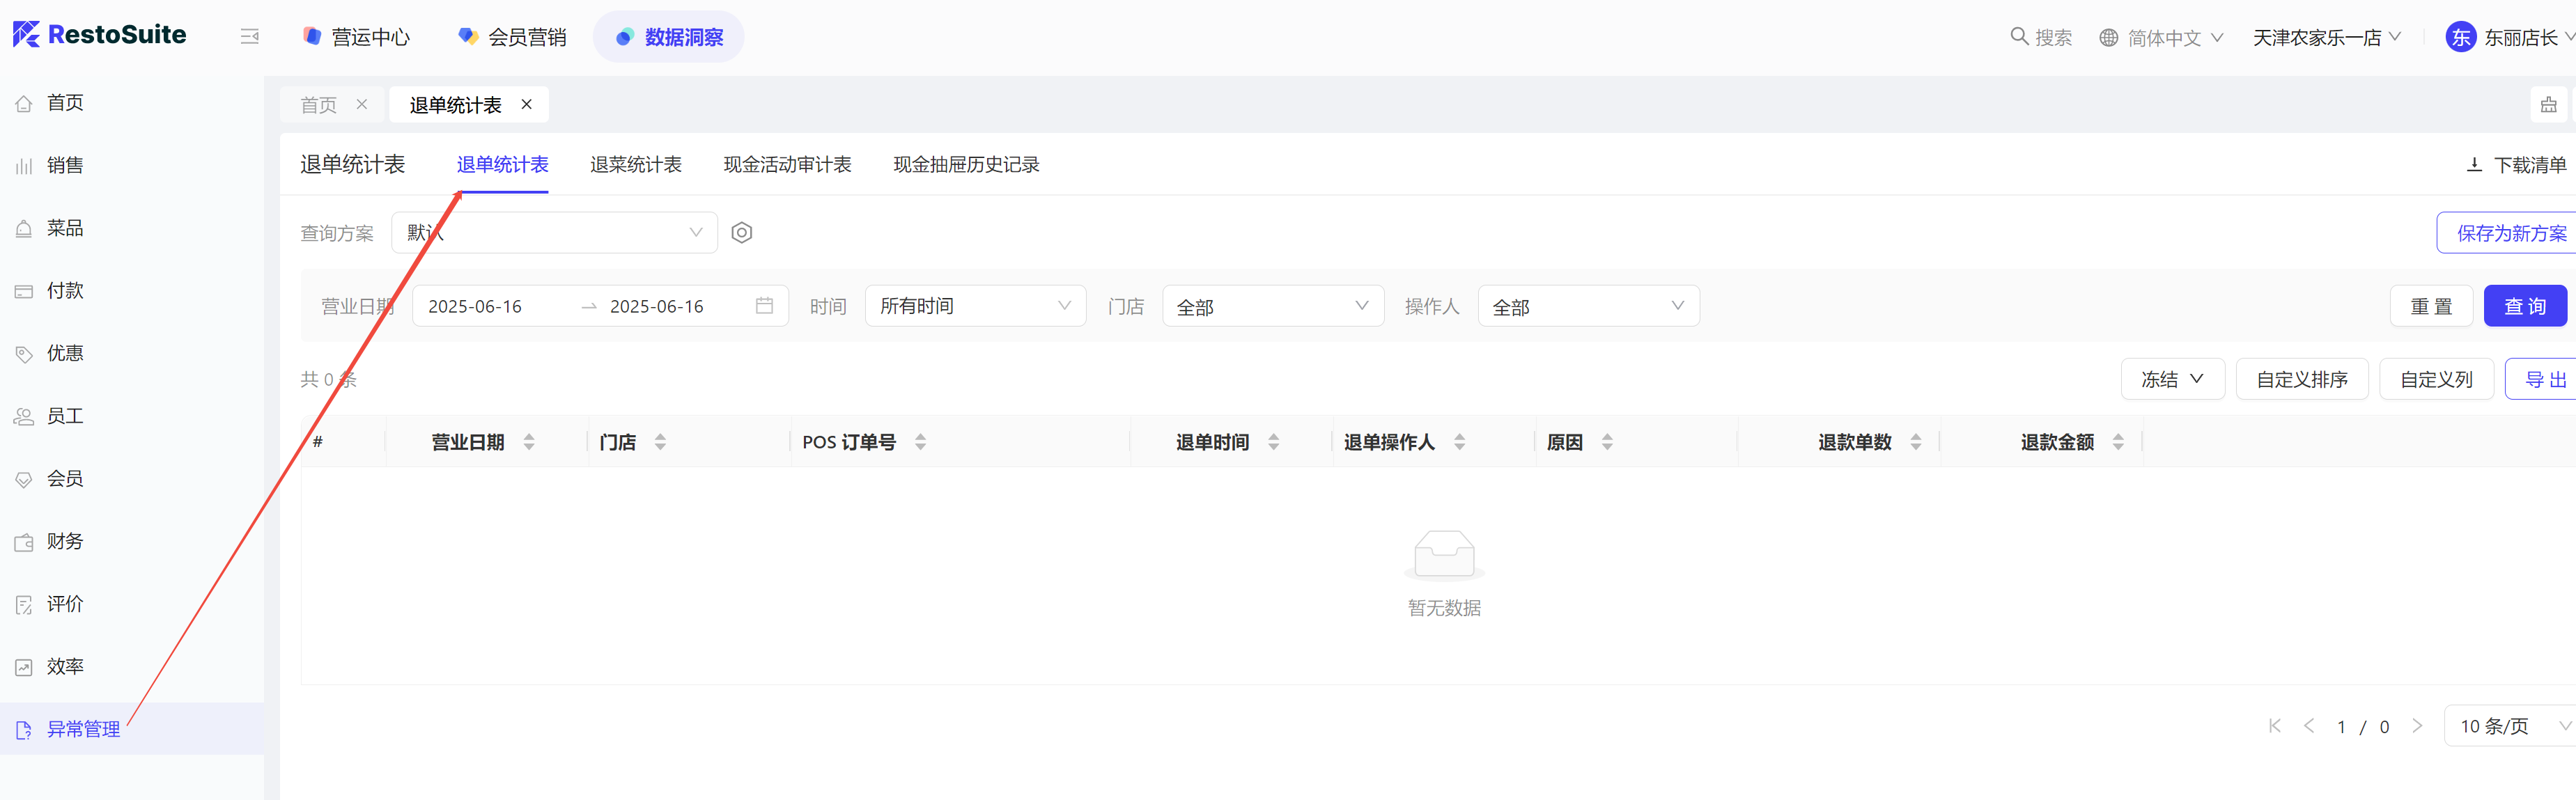Click the 查询 button
This screenshot has height=800, width=2576.
point(2524,306)
